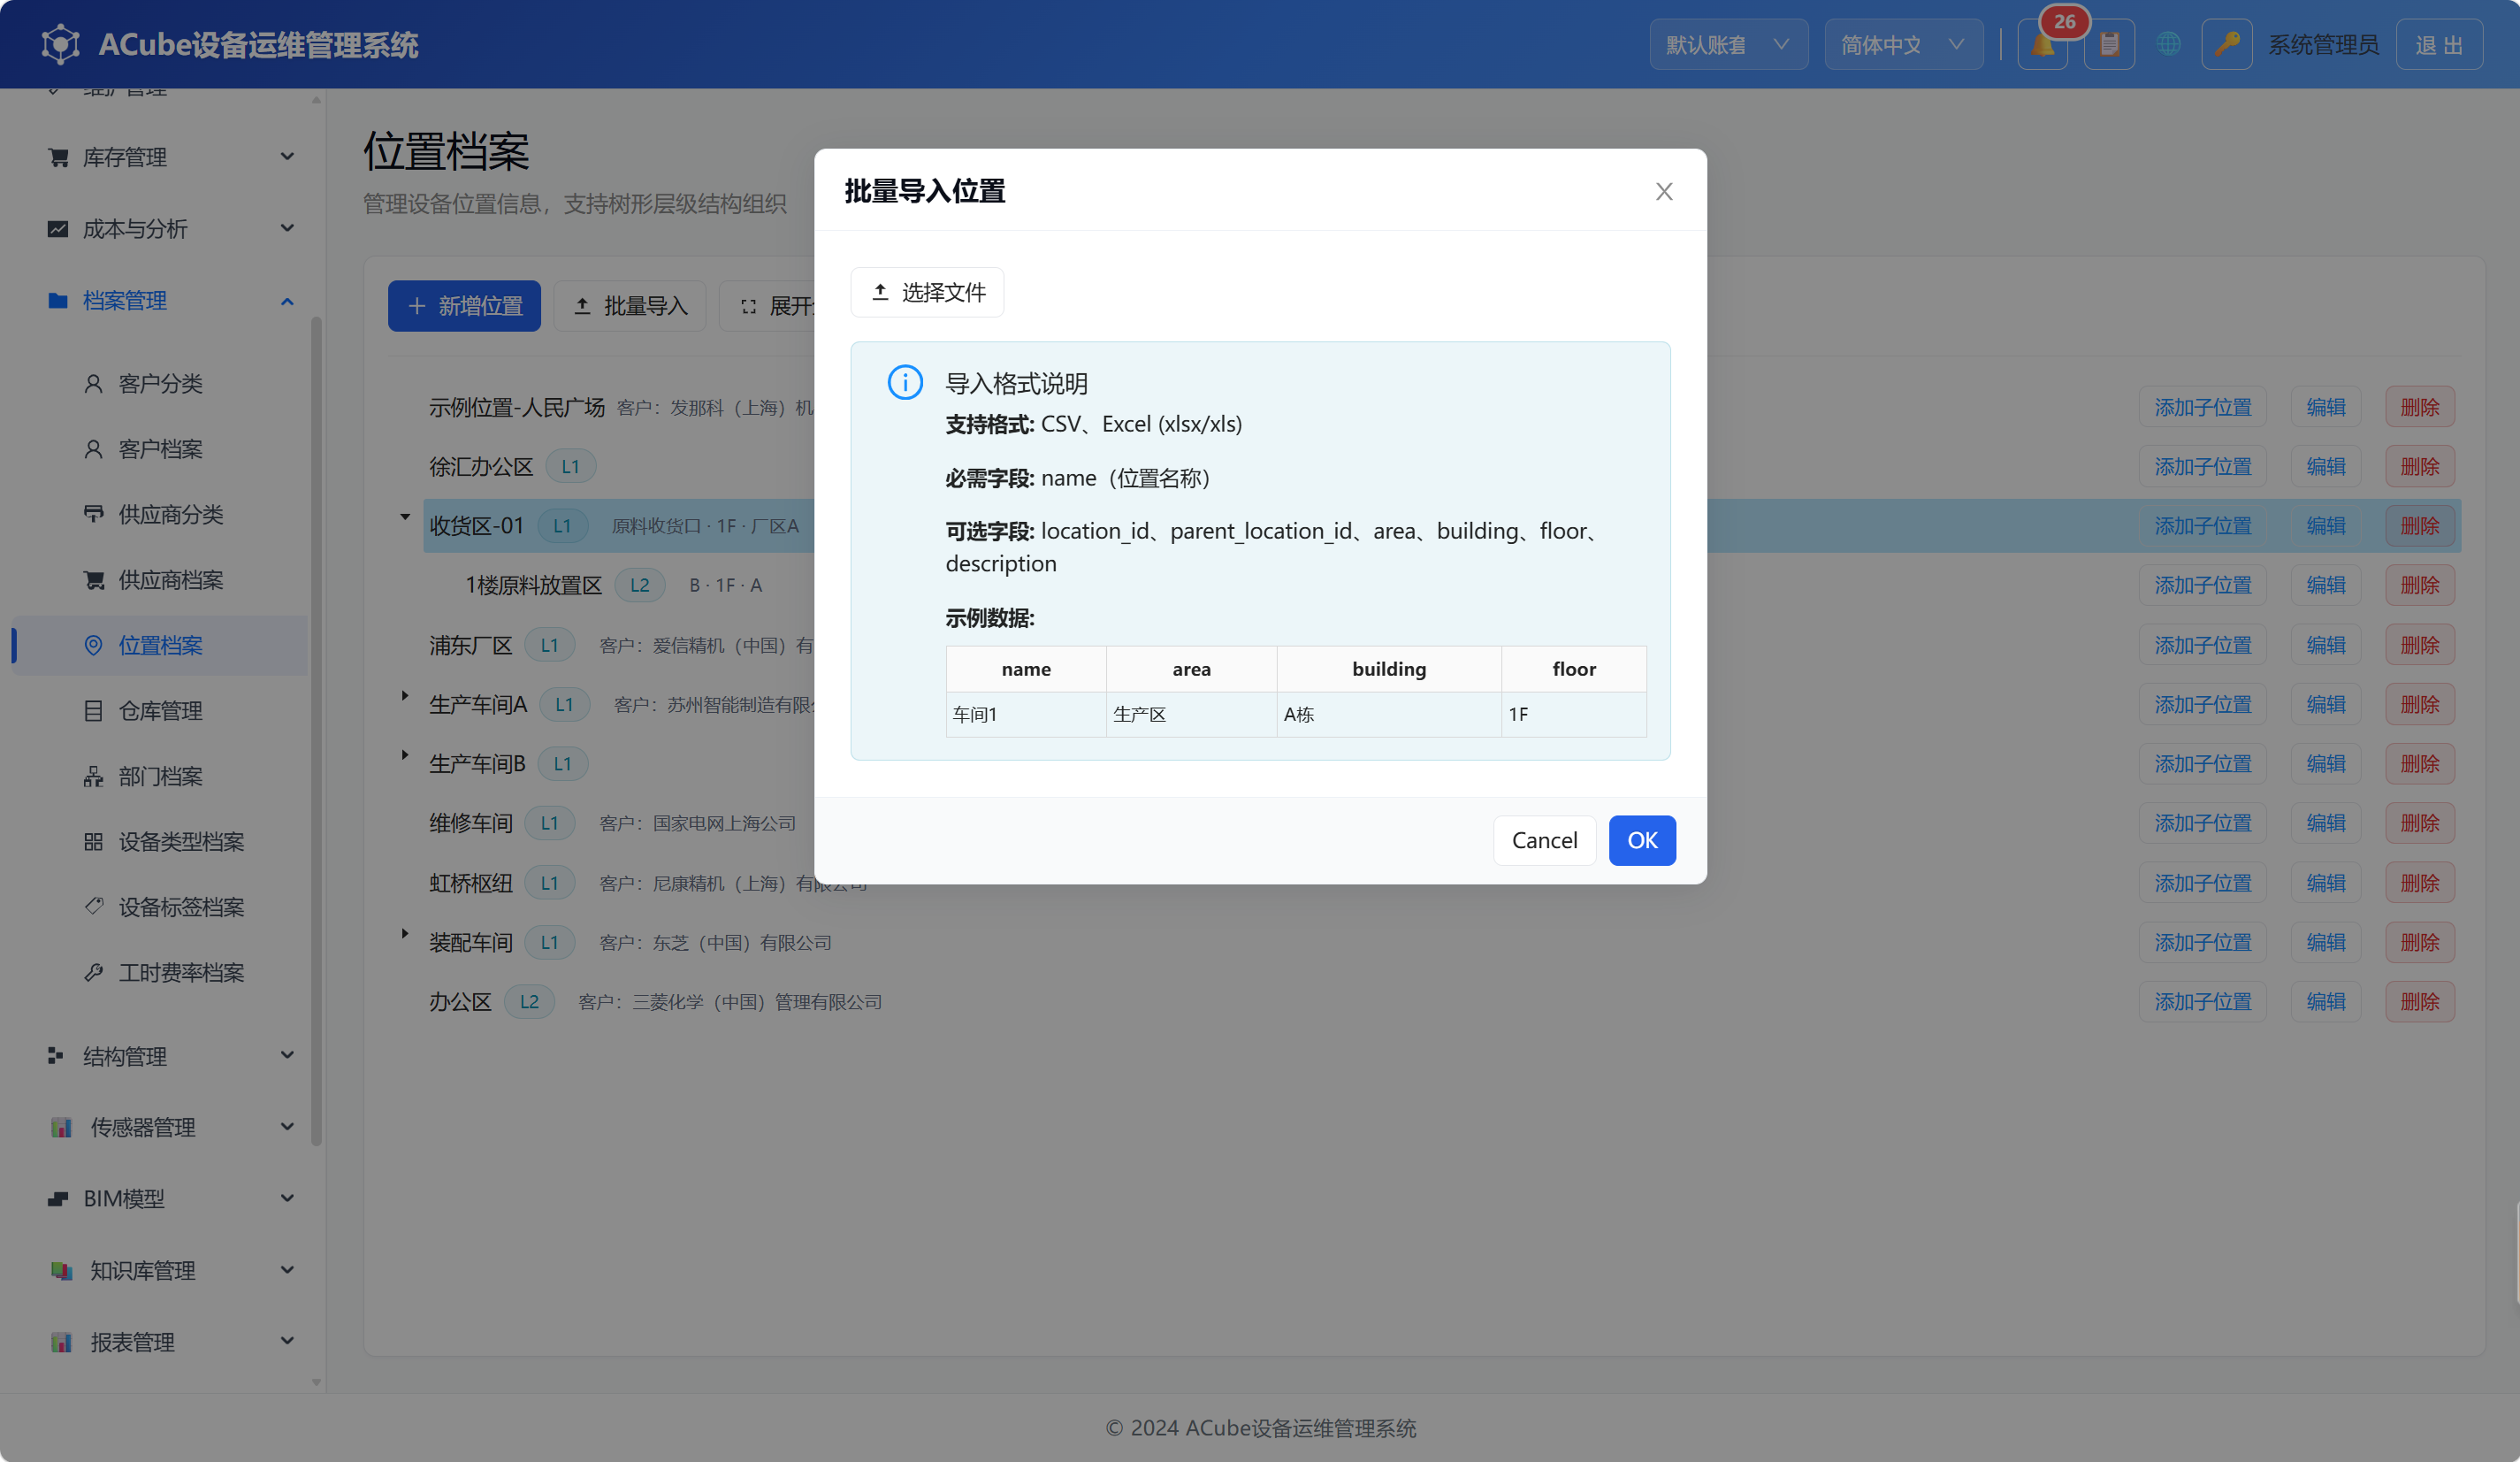Expand the 结构管理 menu
Screen dimensions: 2520x1462
point(170,1056)
